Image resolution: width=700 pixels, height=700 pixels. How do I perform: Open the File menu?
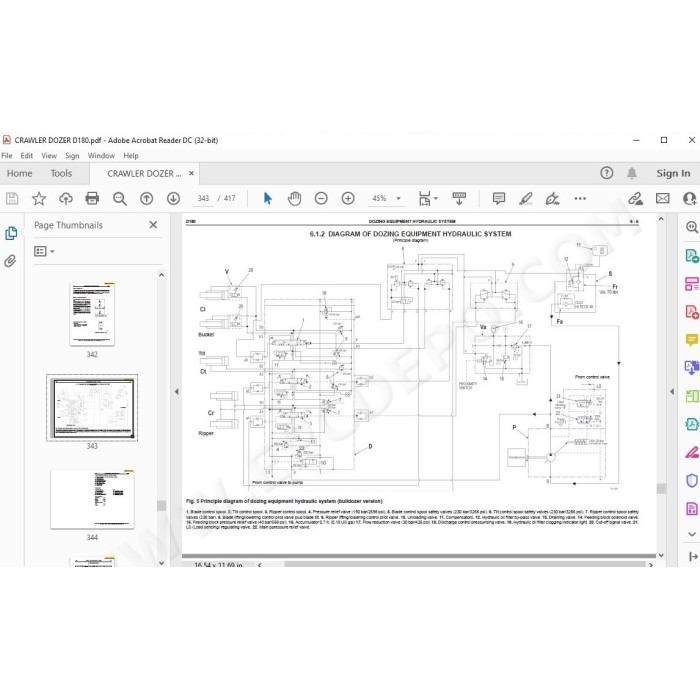7,156
